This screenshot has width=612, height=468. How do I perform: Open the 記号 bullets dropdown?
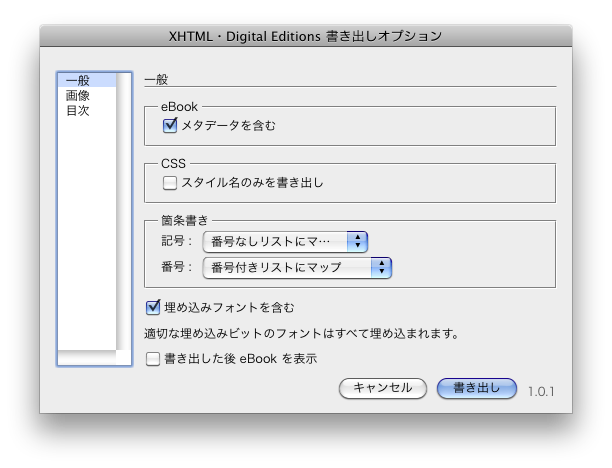[x=285, y=242]
